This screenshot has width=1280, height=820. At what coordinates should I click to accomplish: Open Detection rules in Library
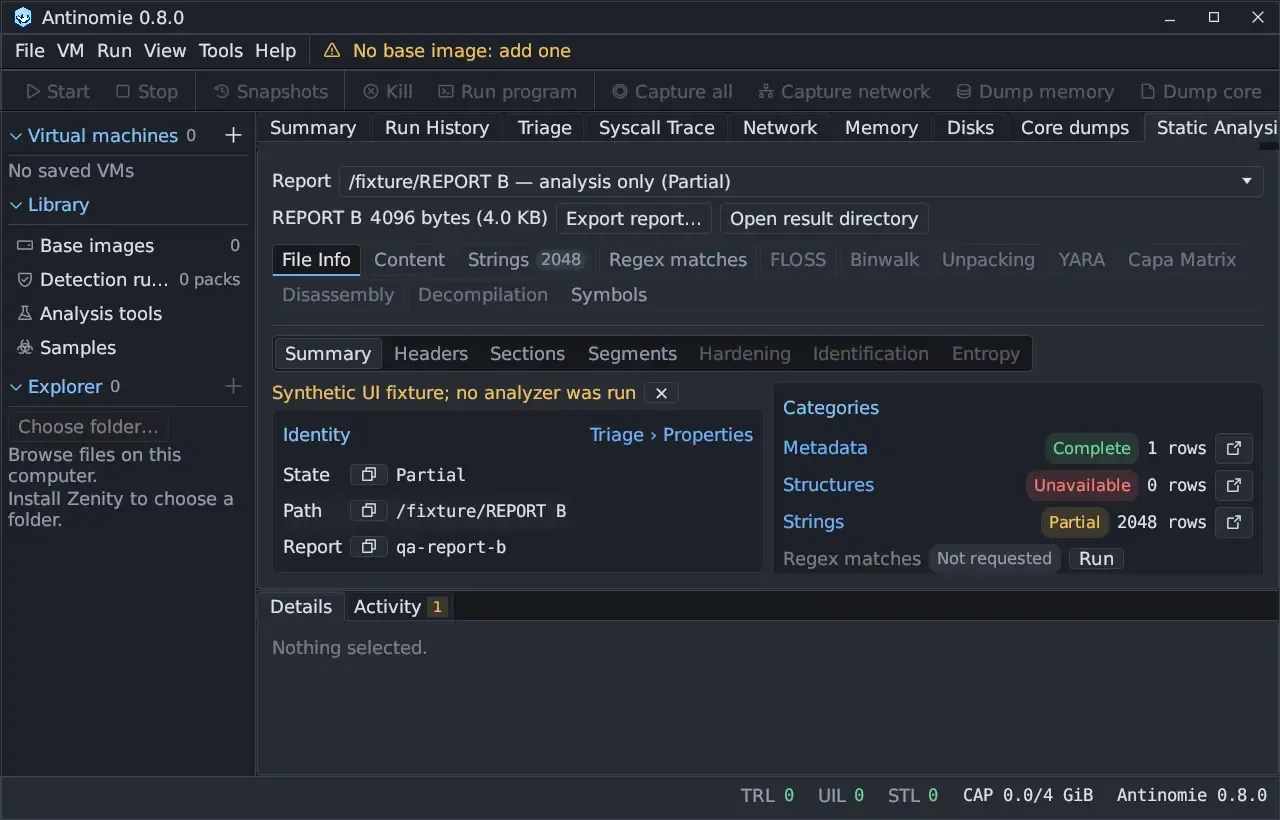click(x=128, y=280)
